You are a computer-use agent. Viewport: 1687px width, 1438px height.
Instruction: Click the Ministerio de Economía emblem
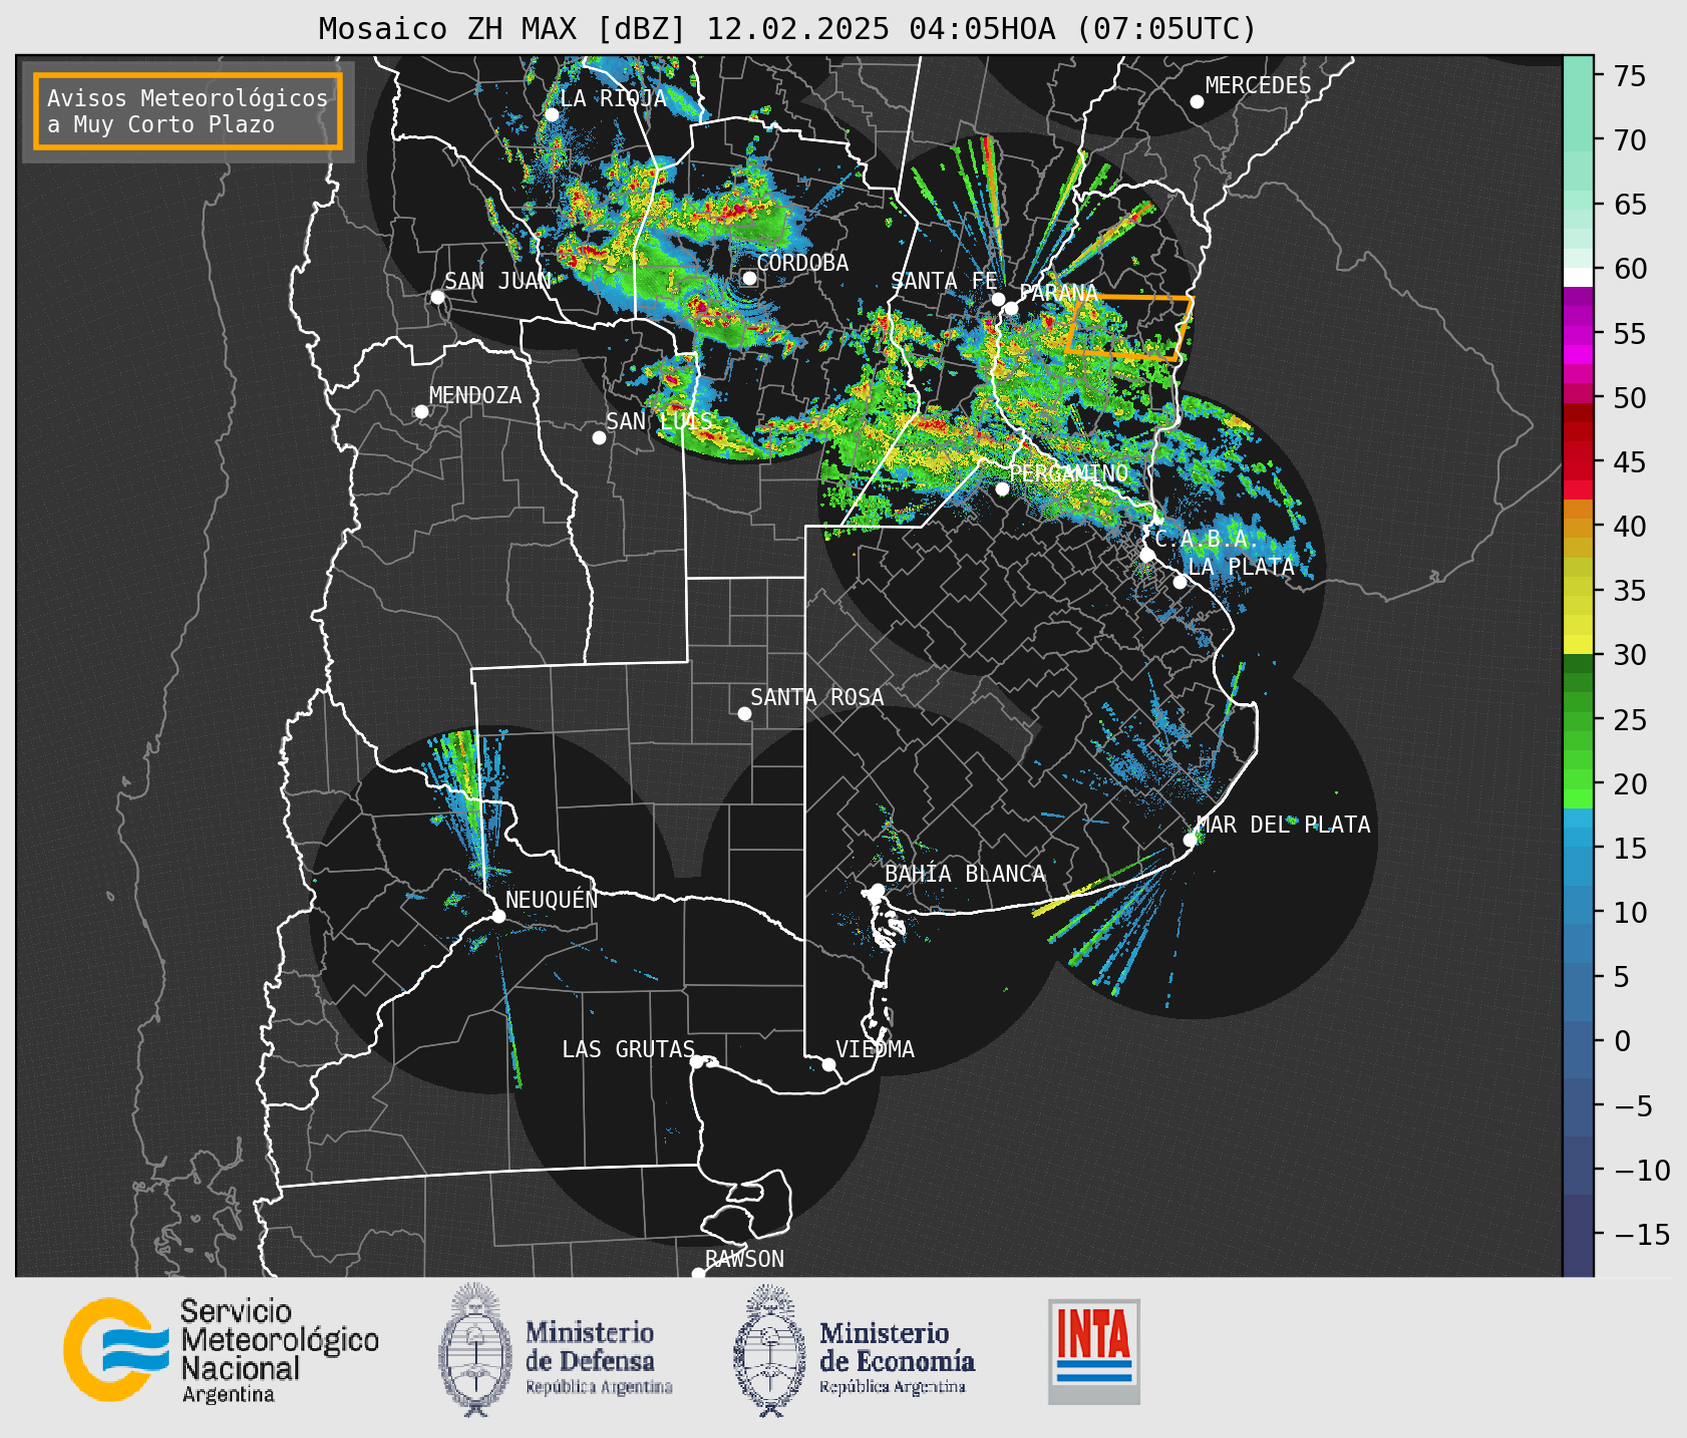point(770,1350)
